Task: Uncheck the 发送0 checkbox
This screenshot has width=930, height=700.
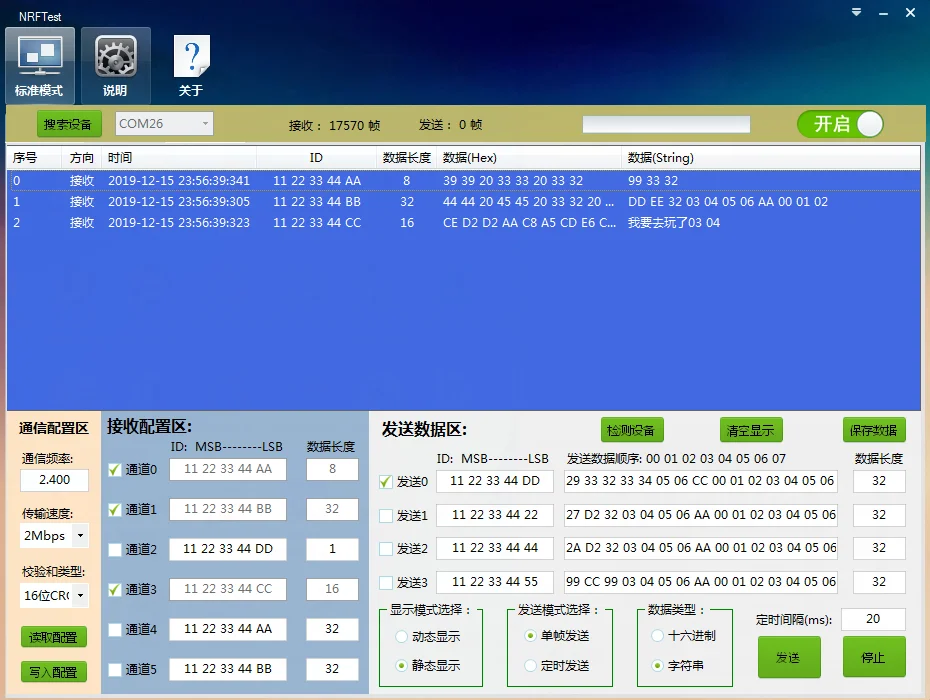Action: 386,482
